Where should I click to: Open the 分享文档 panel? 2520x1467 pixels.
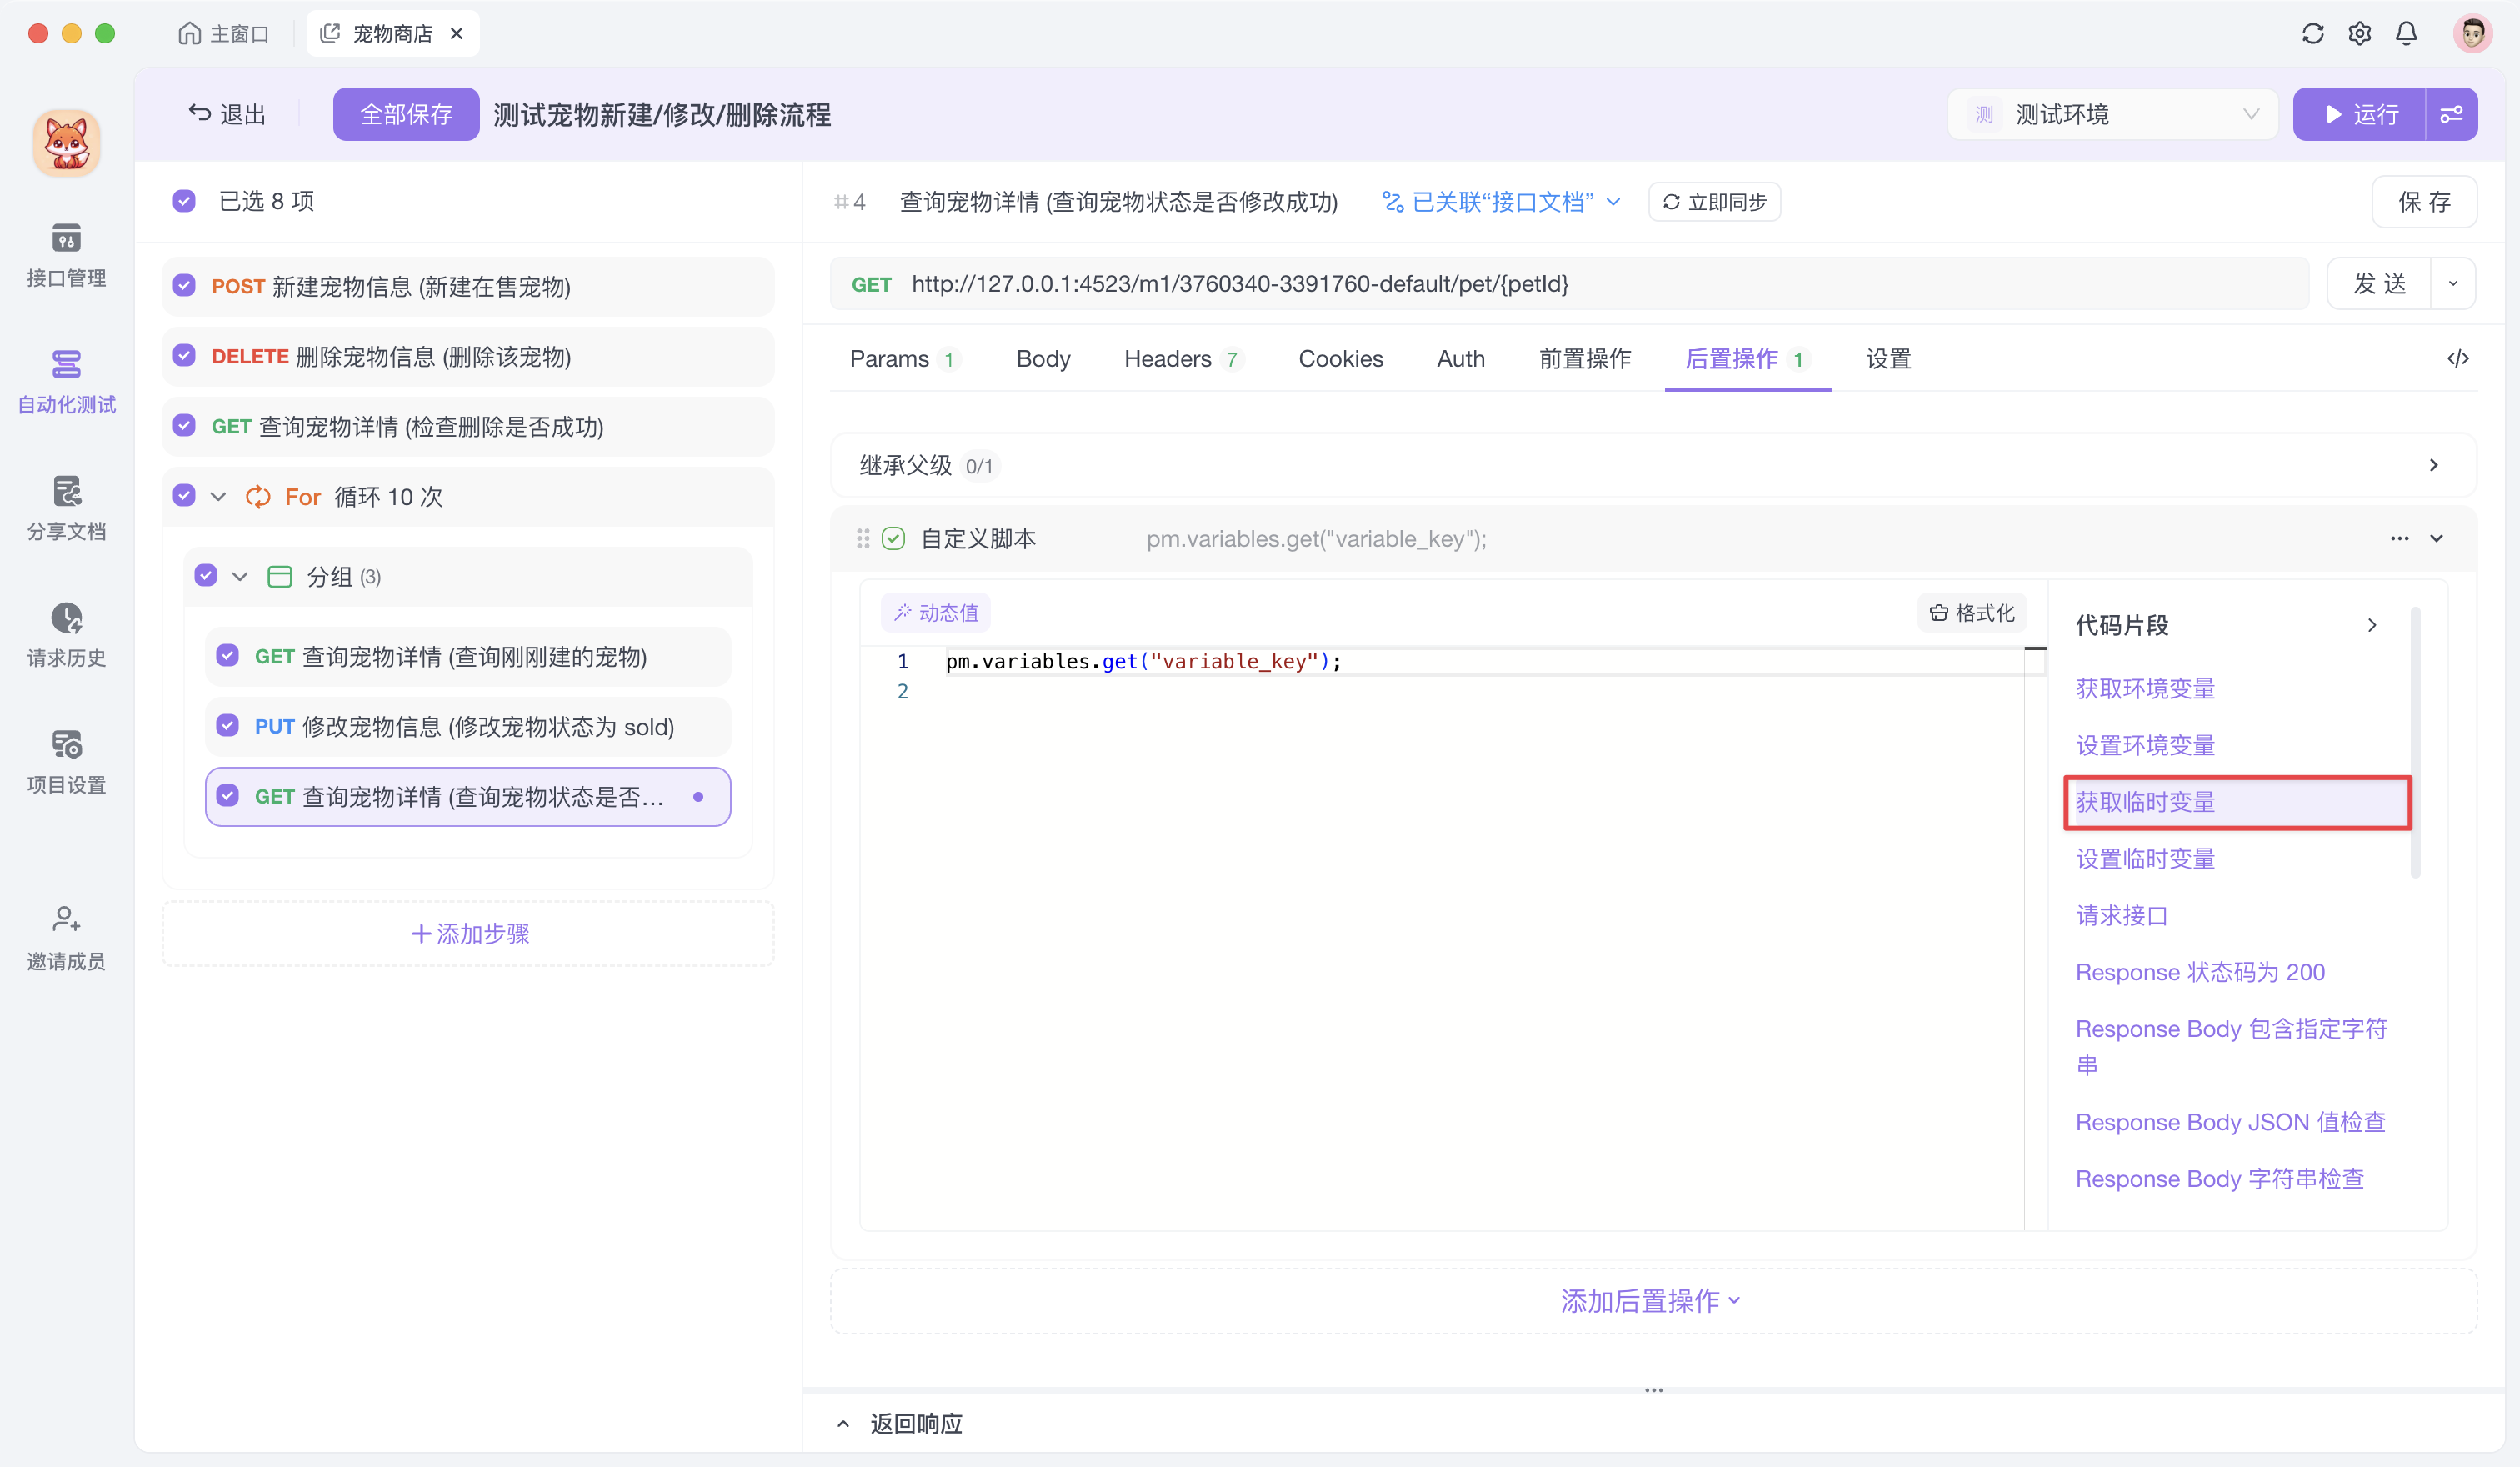pos(66,507)
